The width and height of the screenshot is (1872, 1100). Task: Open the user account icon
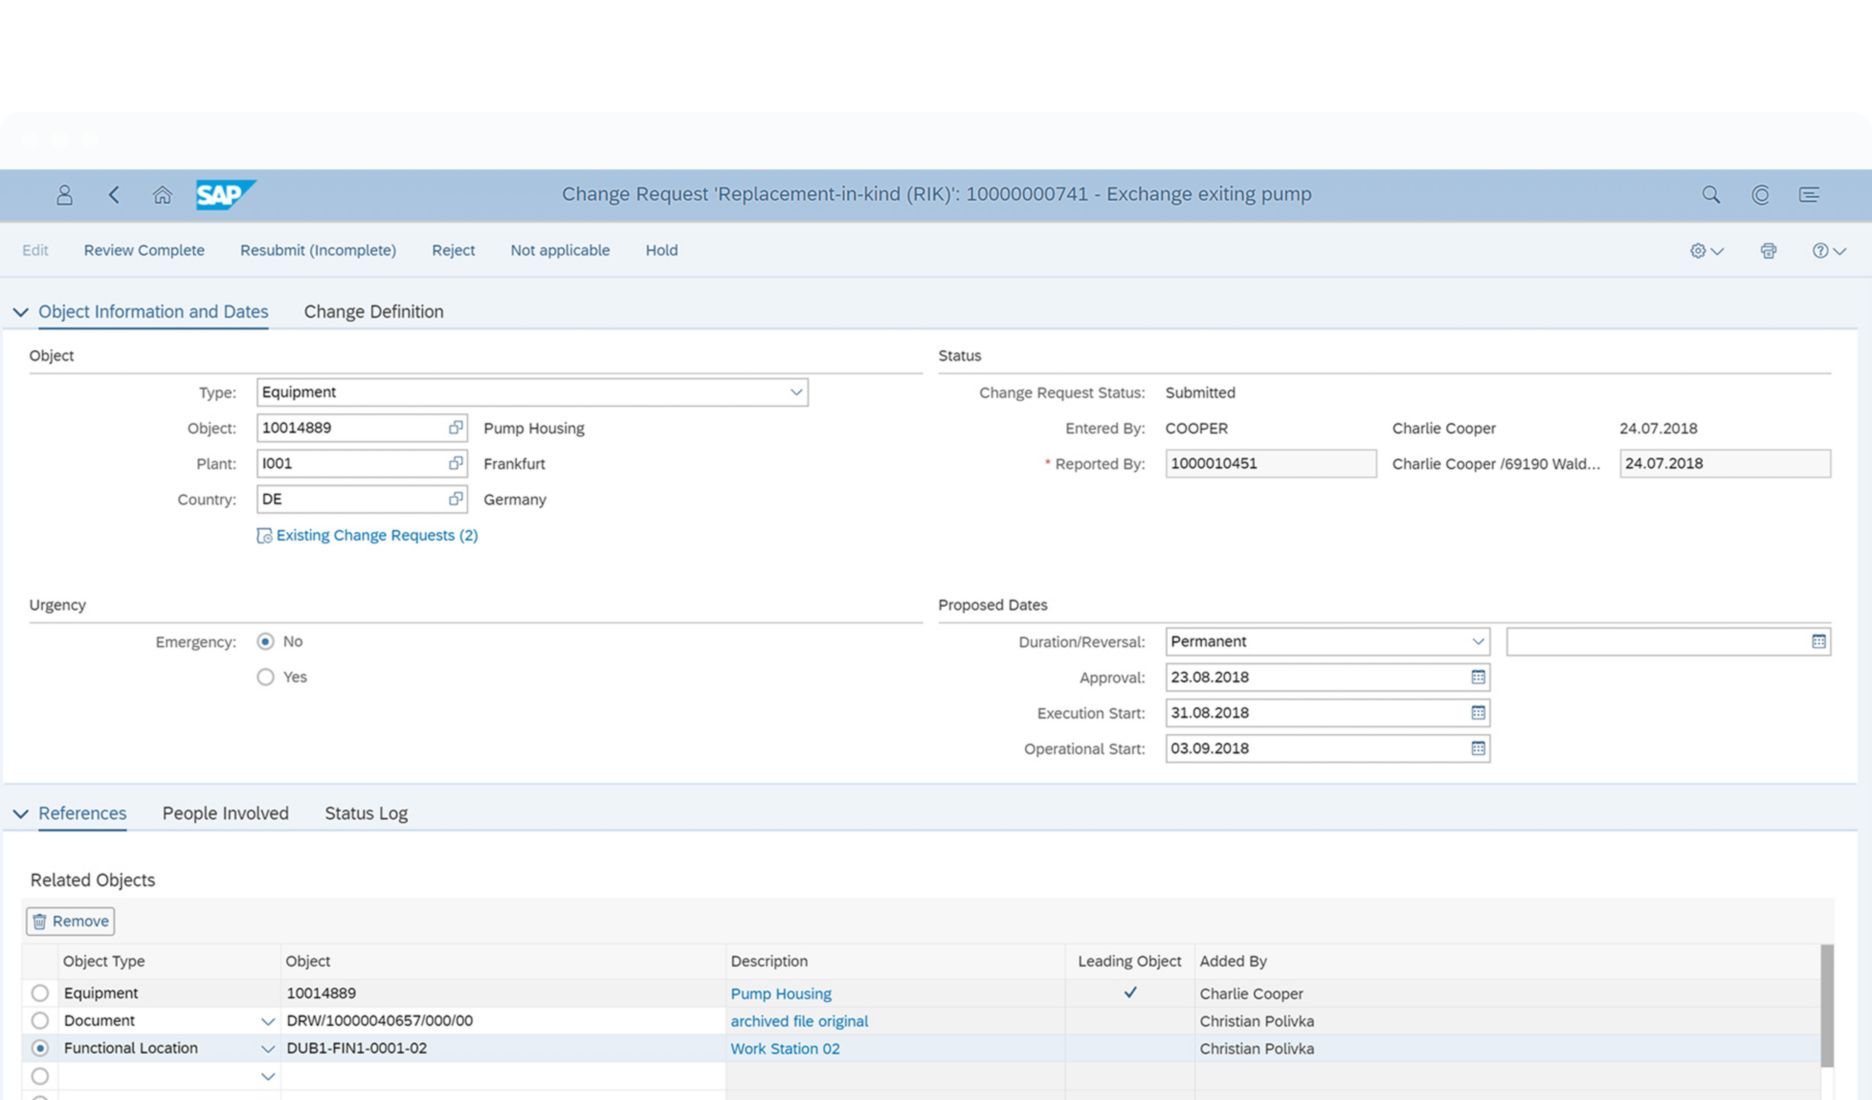point(64,194)
